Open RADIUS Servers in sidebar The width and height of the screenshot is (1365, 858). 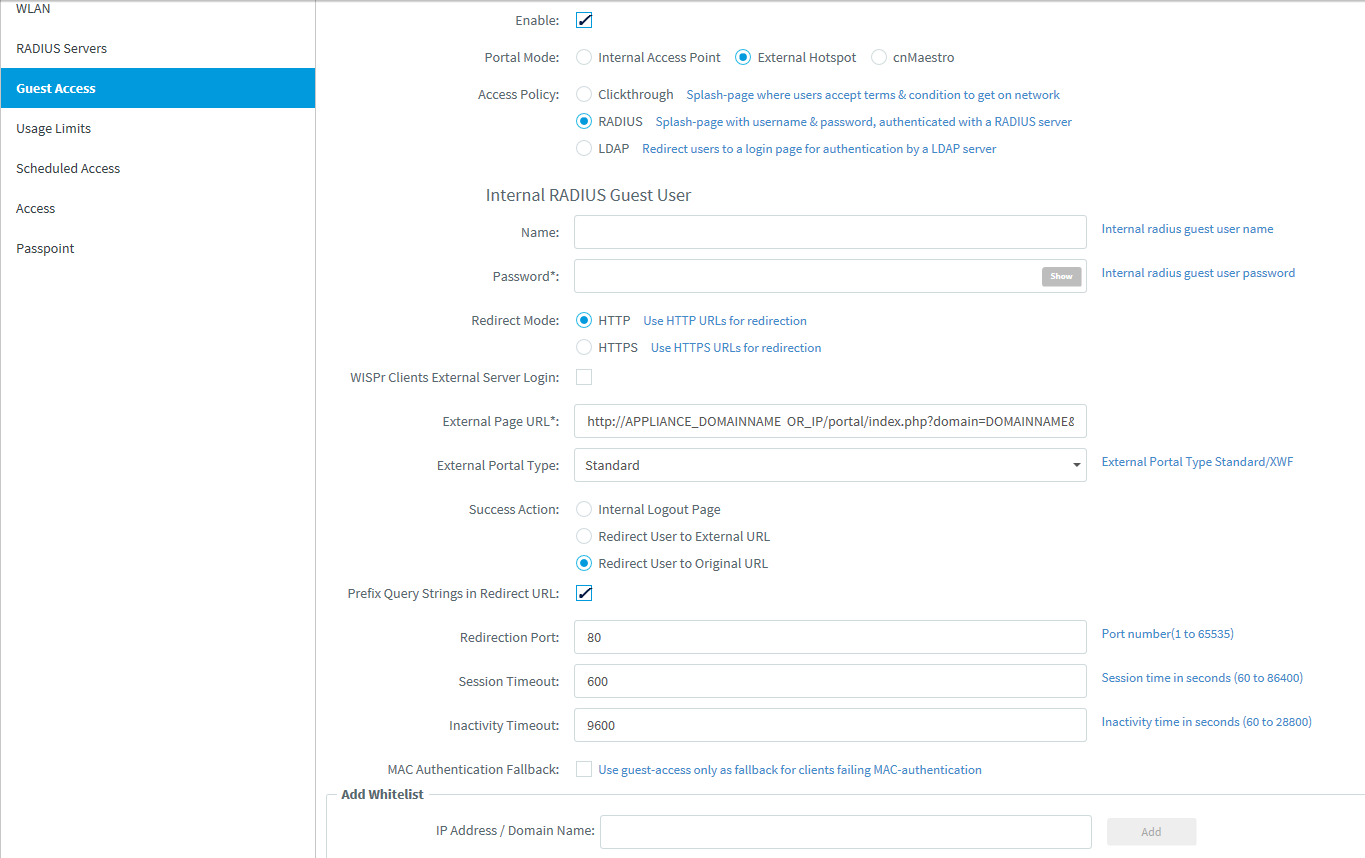coord(61,48)
